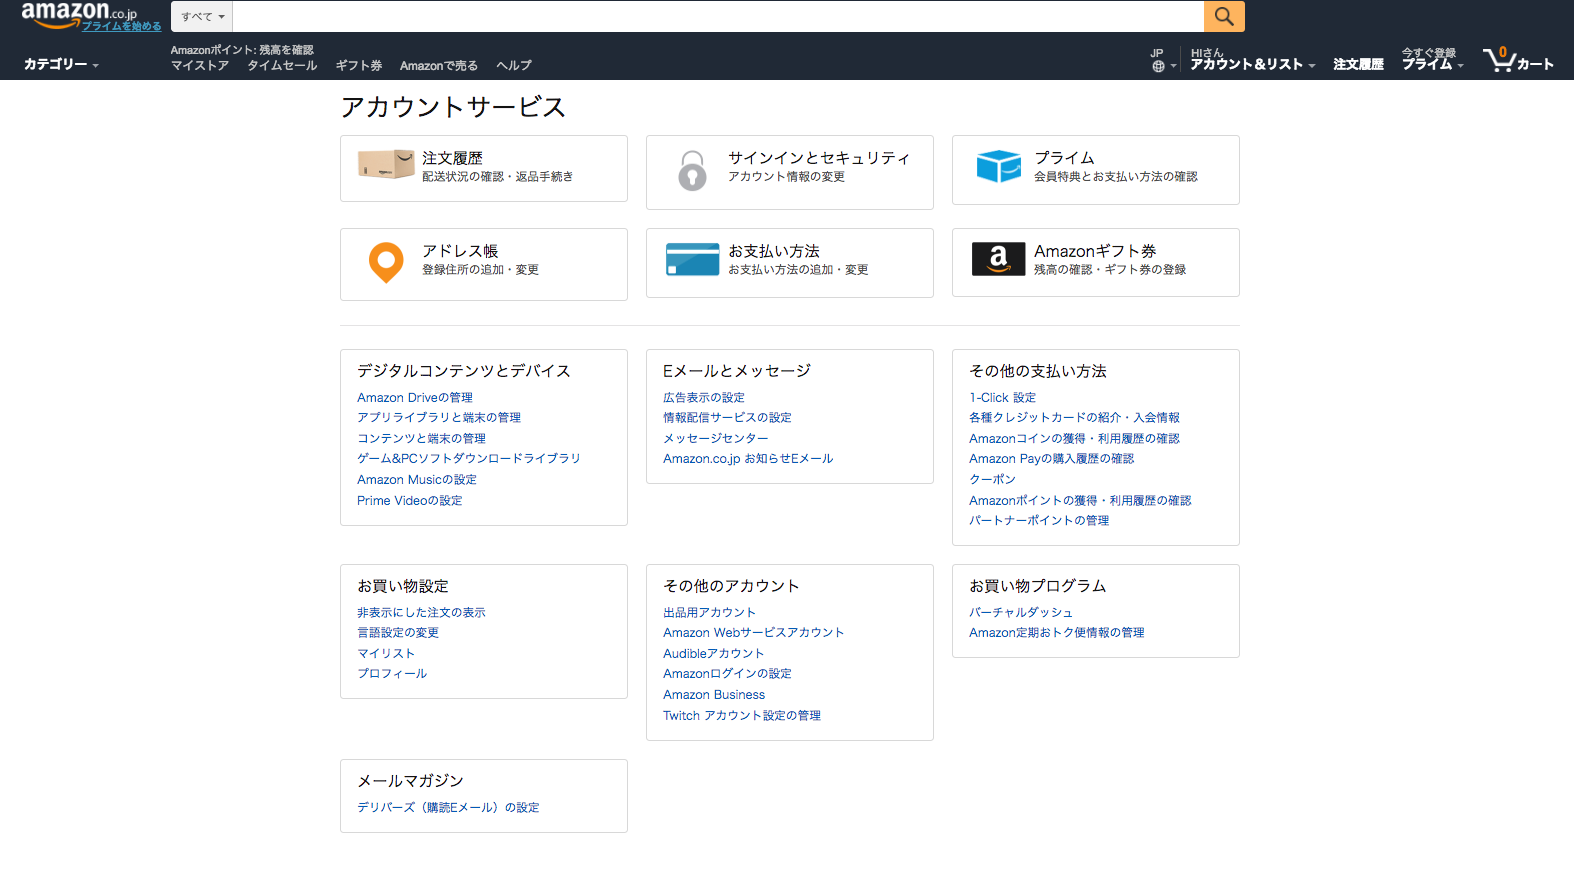Screen dimensions: 1574x883
Task: Click 非表示にした注文の表示 link
Action: (x=421, y=613)
